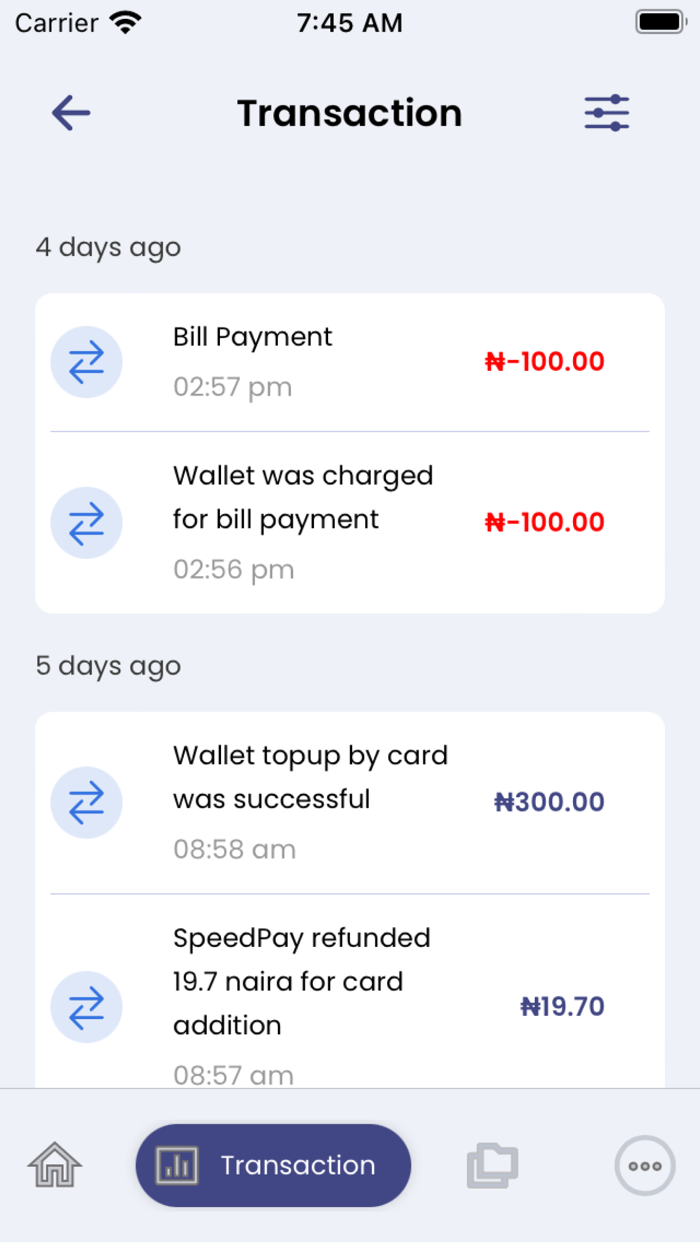
Task: Select the transfer icon beside Bill Payment
Action: coord(87,362)
